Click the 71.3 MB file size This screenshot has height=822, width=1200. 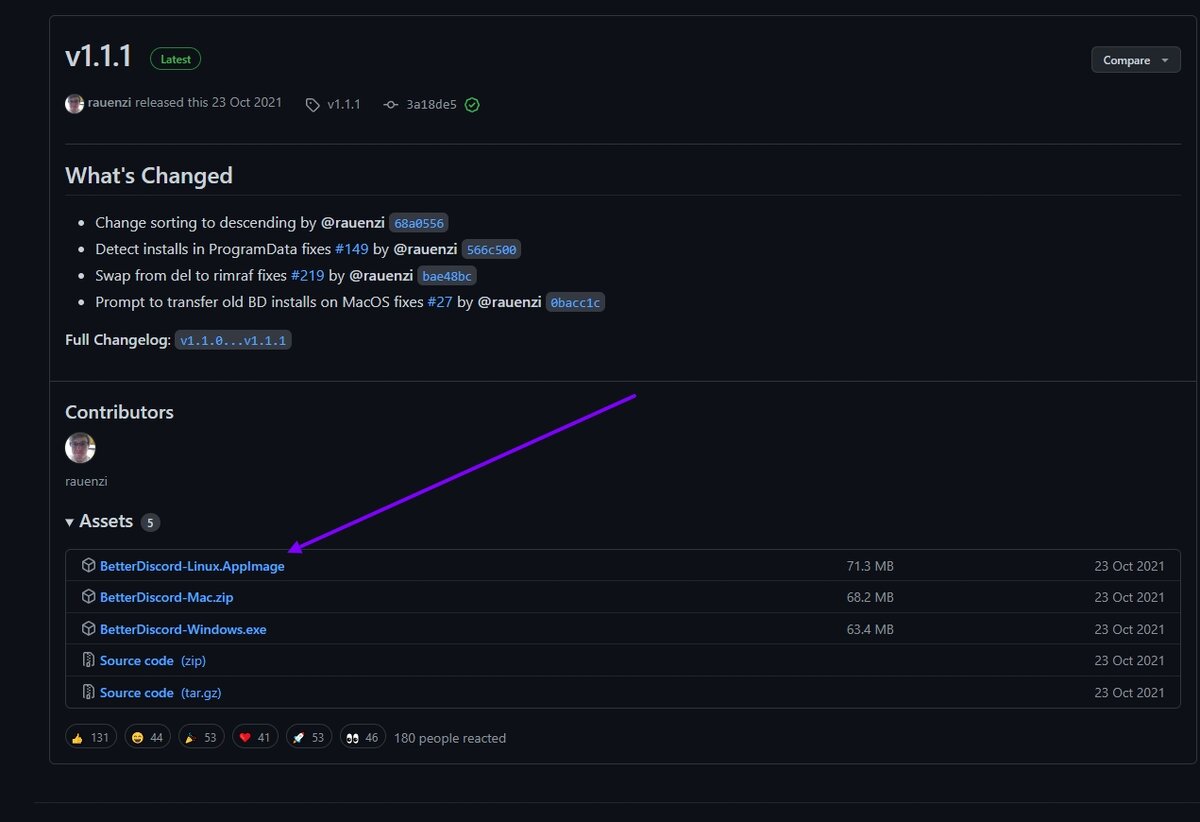[870, 566]
